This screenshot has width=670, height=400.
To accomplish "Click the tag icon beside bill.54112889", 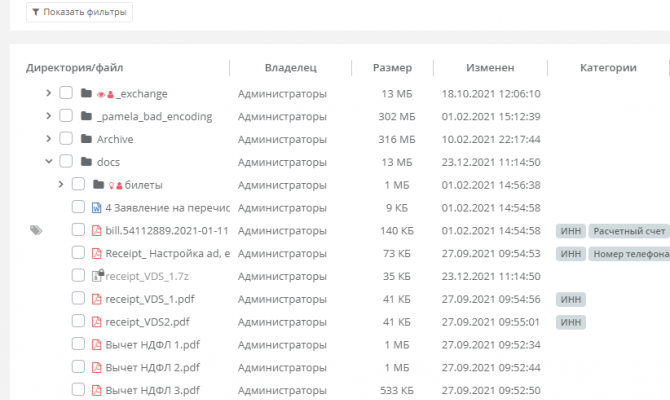I will [36, 230].
